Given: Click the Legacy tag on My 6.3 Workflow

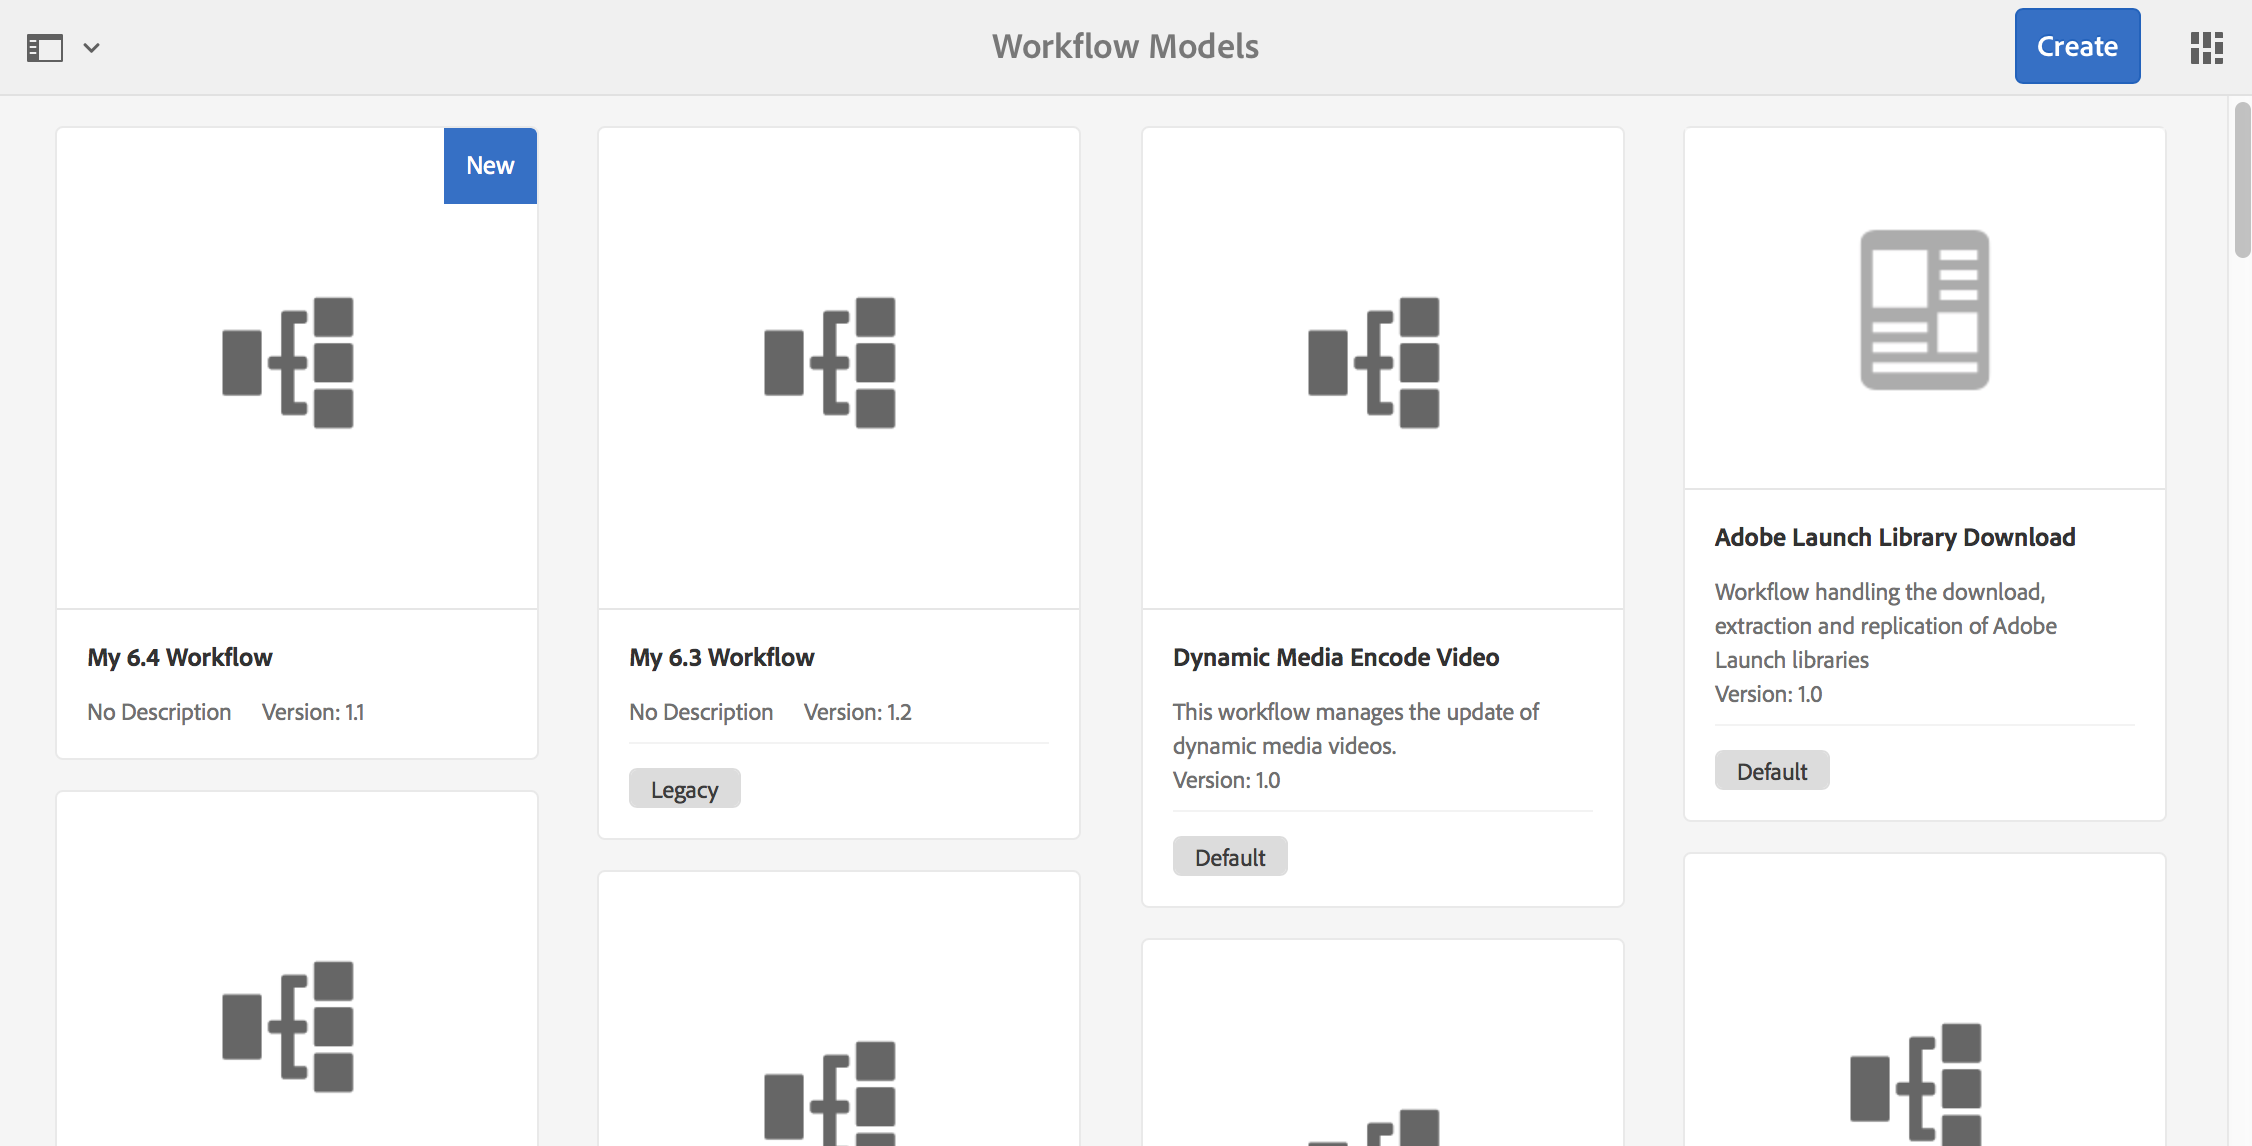Looking at the screenshot, I should tap(684, 789).
